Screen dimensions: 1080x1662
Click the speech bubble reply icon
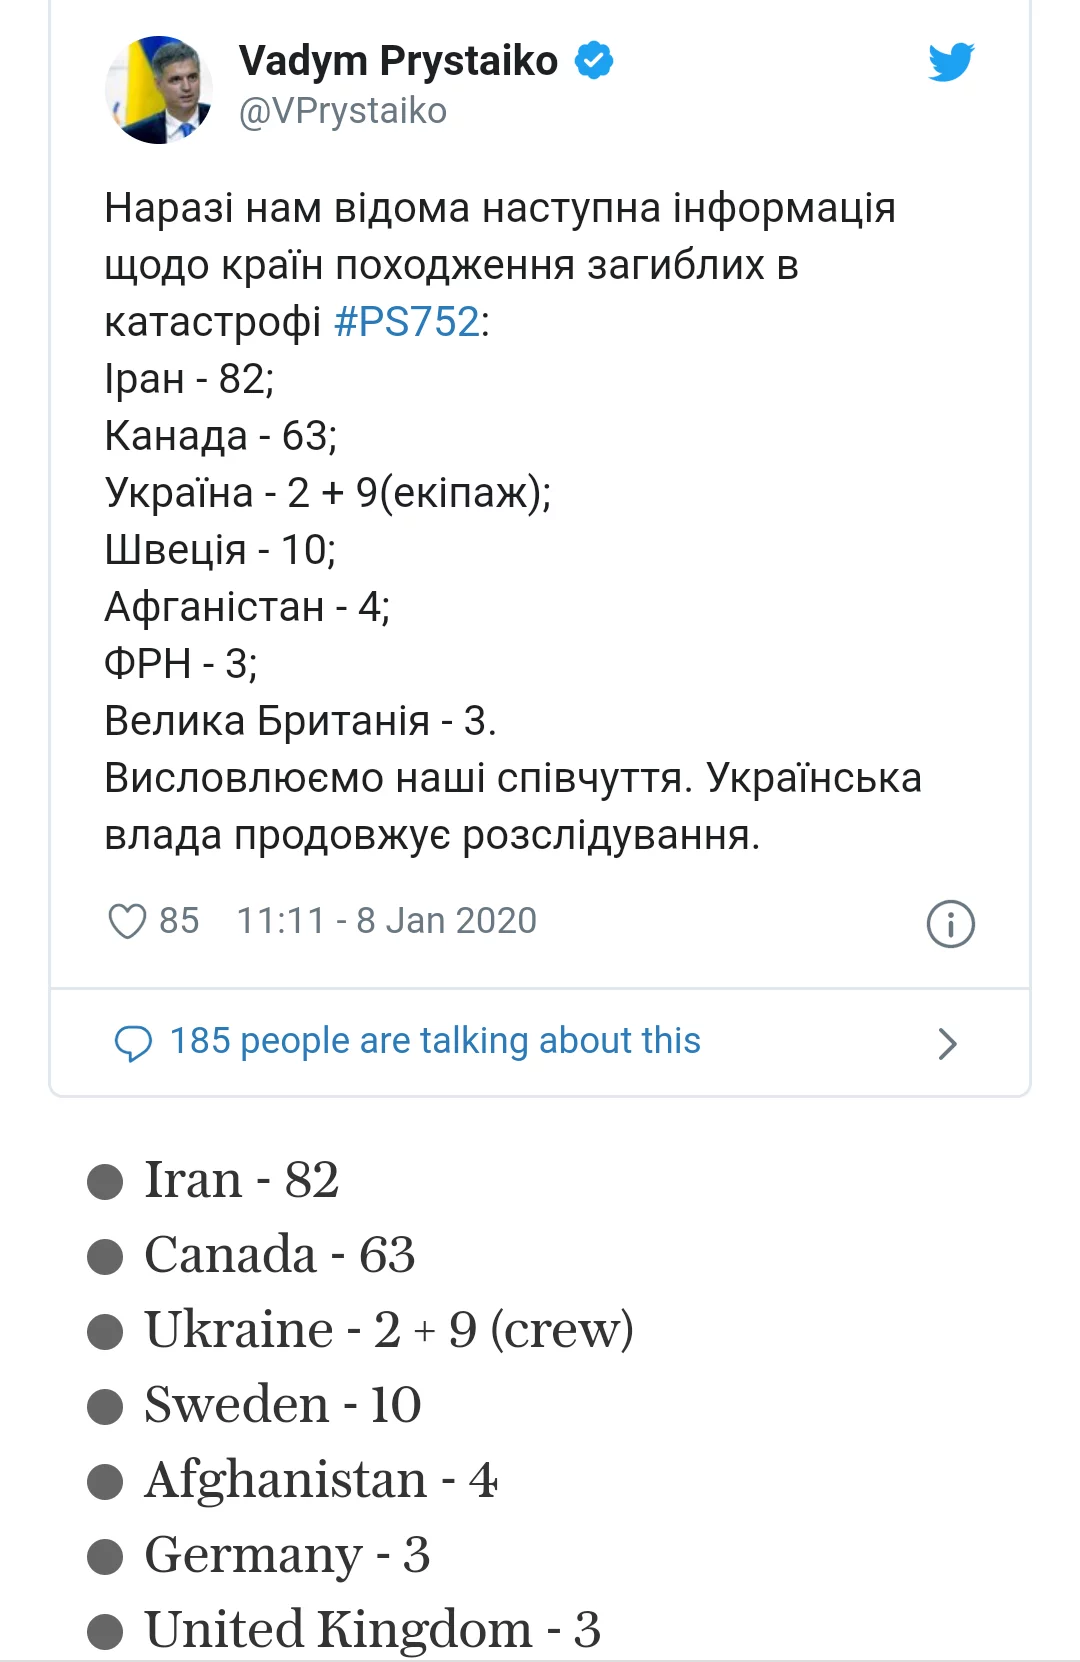(x=133, y=1043)
